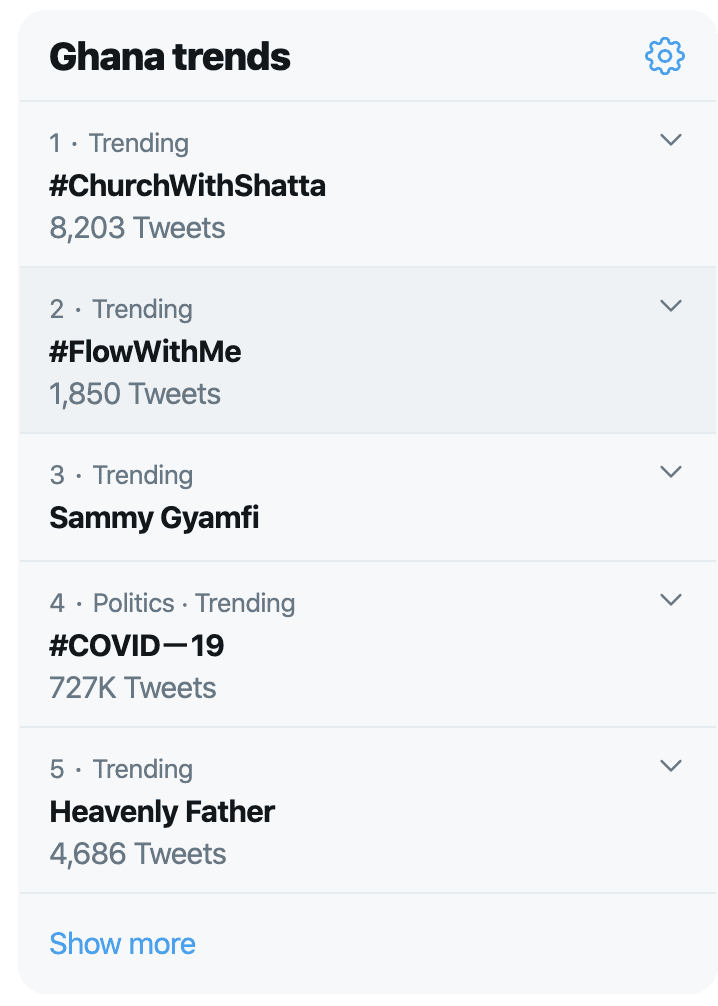Select the 727K Tweets count
This screenshot has width=718, height=1006.
(x=133, y=688)
